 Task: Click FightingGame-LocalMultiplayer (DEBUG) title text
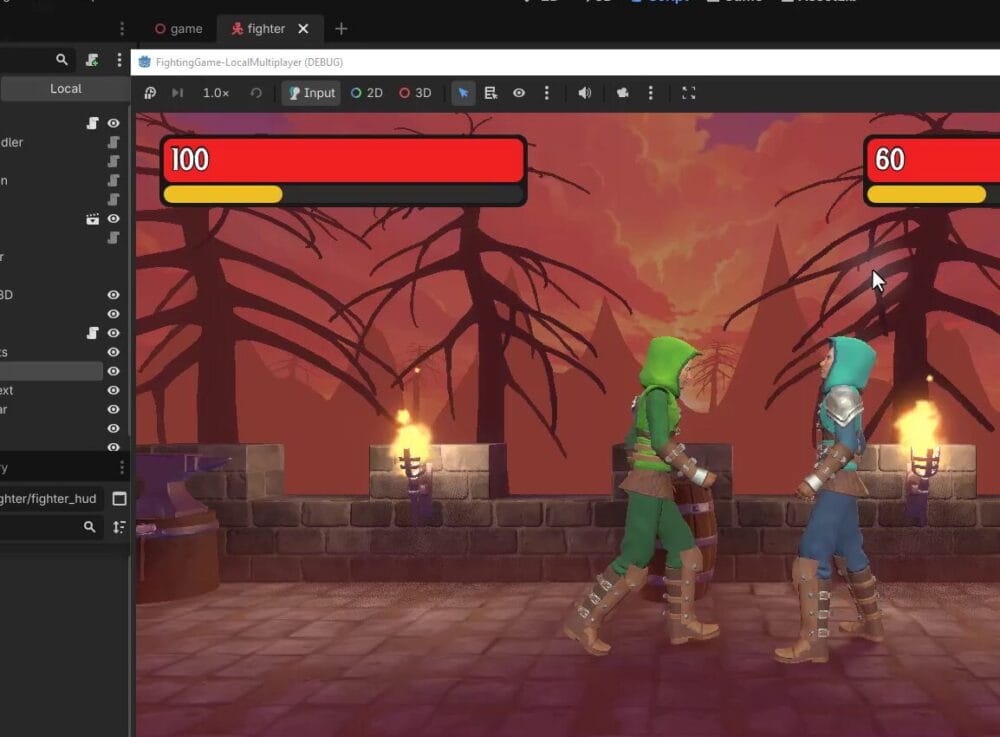[x=249, y=62]
